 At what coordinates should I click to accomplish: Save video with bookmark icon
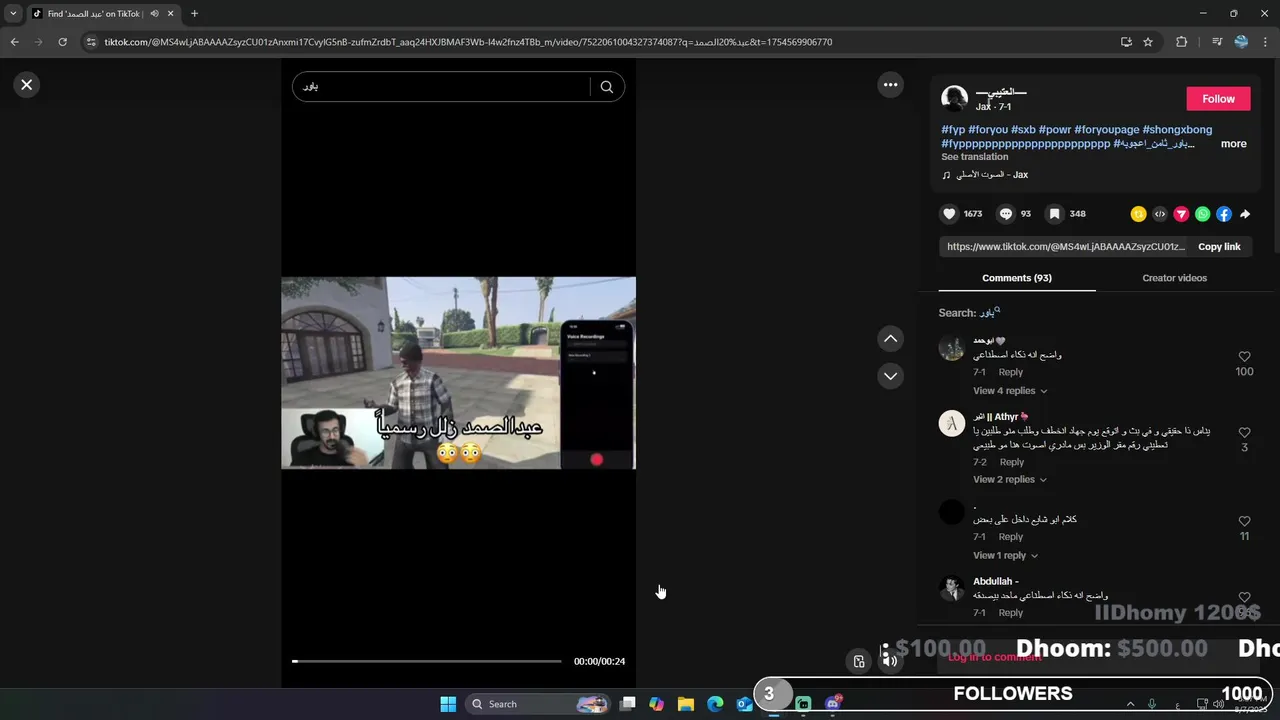(x=1054, y=214)
